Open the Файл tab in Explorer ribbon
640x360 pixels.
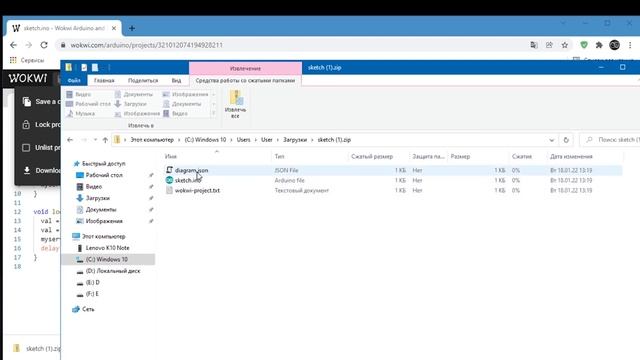click(74, 80)
